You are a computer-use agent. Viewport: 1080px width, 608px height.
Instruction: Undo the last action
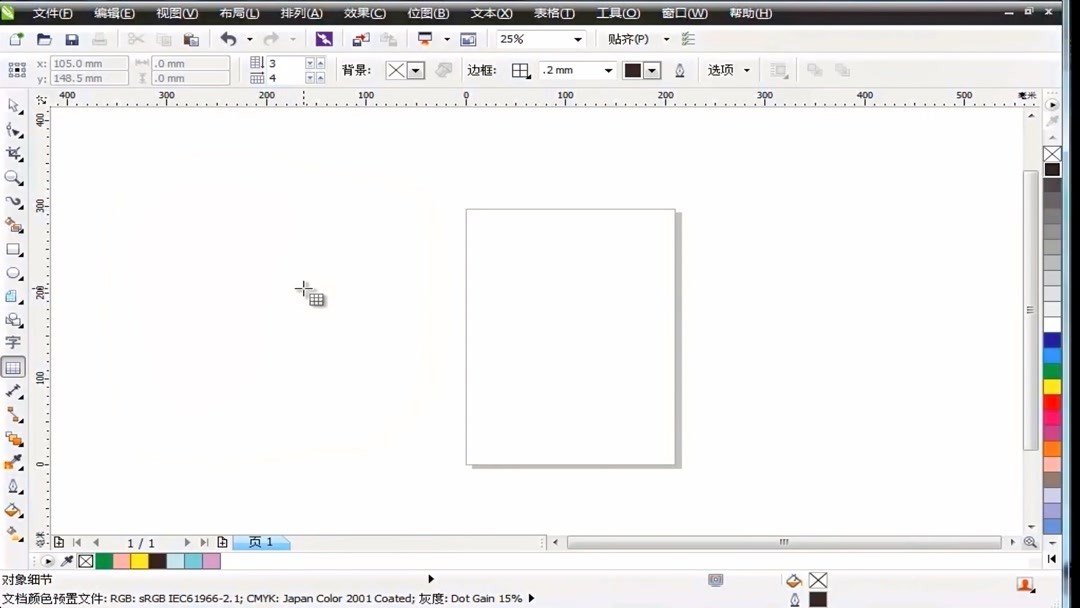pos(228,39)
